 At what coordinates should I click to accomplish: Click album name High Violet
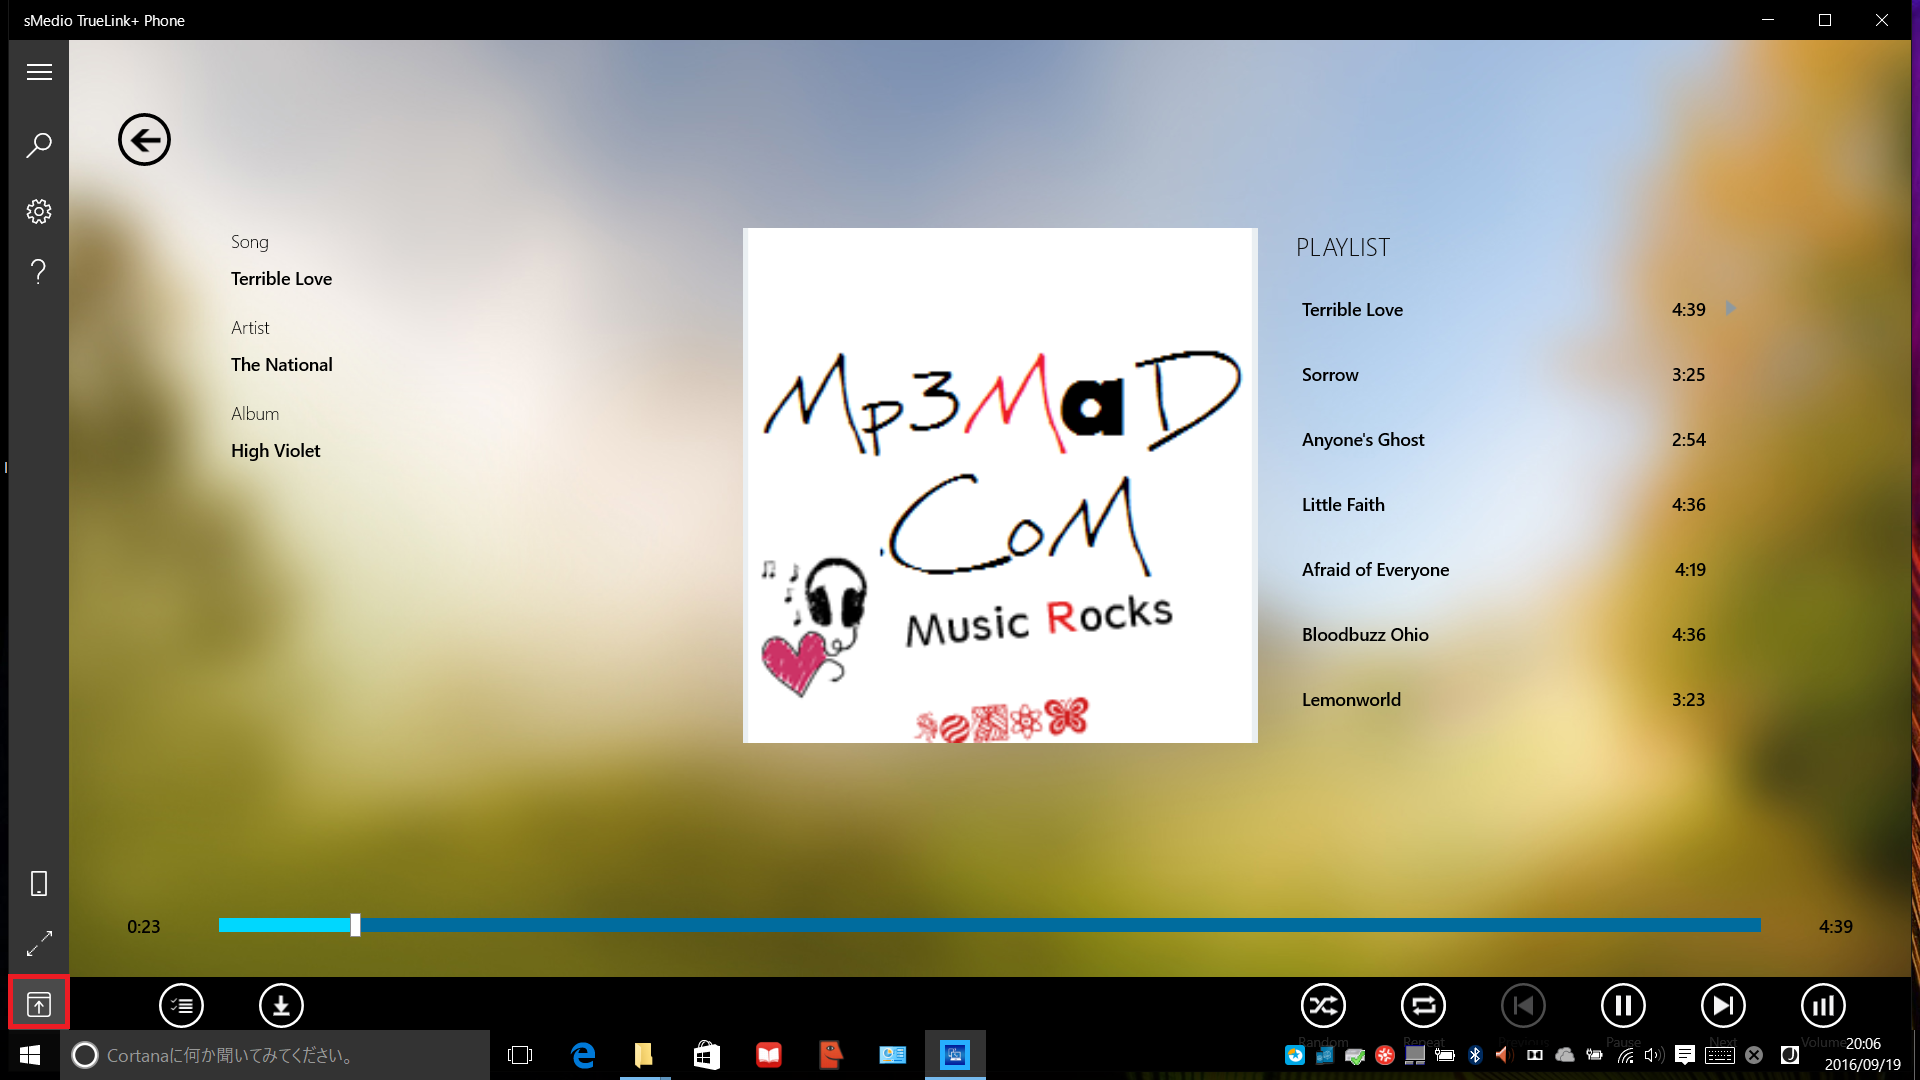[276, 451]
